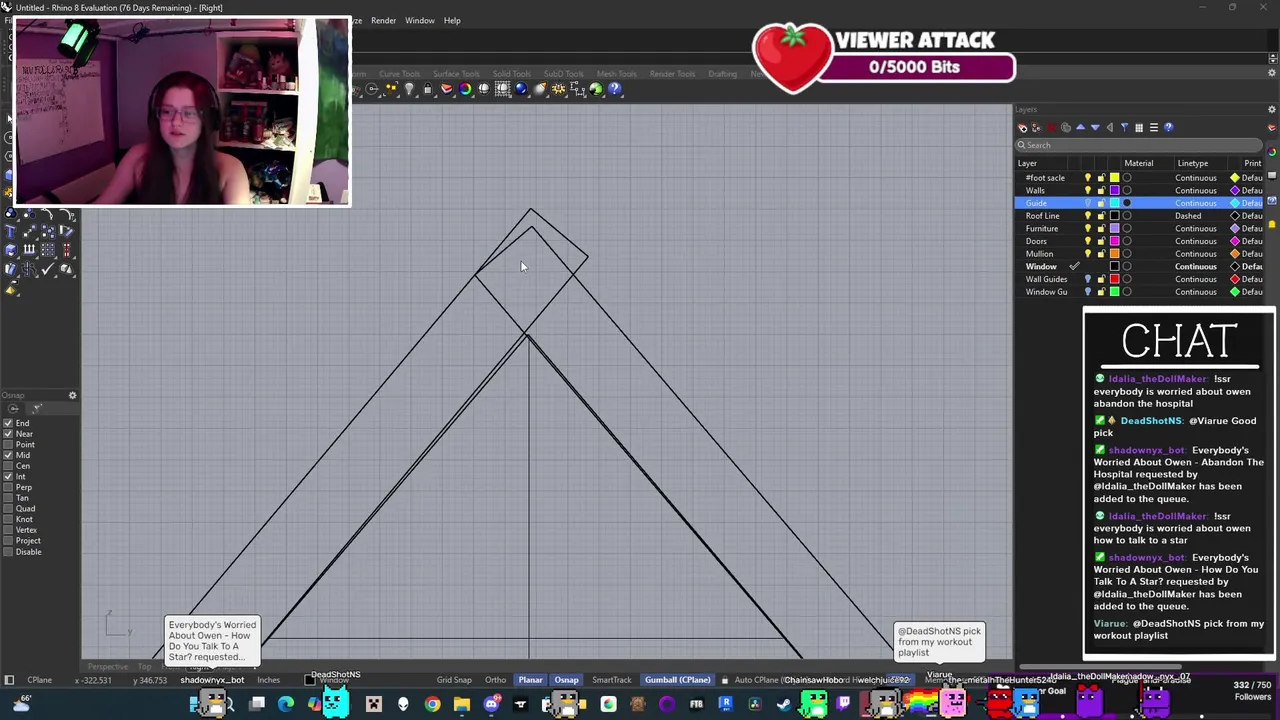Enable the Cen osnap checkbox

[x=8, y=466]
